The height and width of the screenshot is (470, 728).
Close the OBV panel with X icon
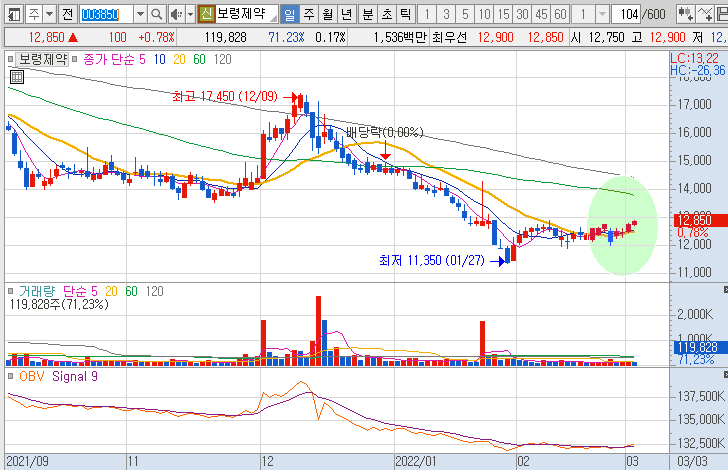pos(725,374)
